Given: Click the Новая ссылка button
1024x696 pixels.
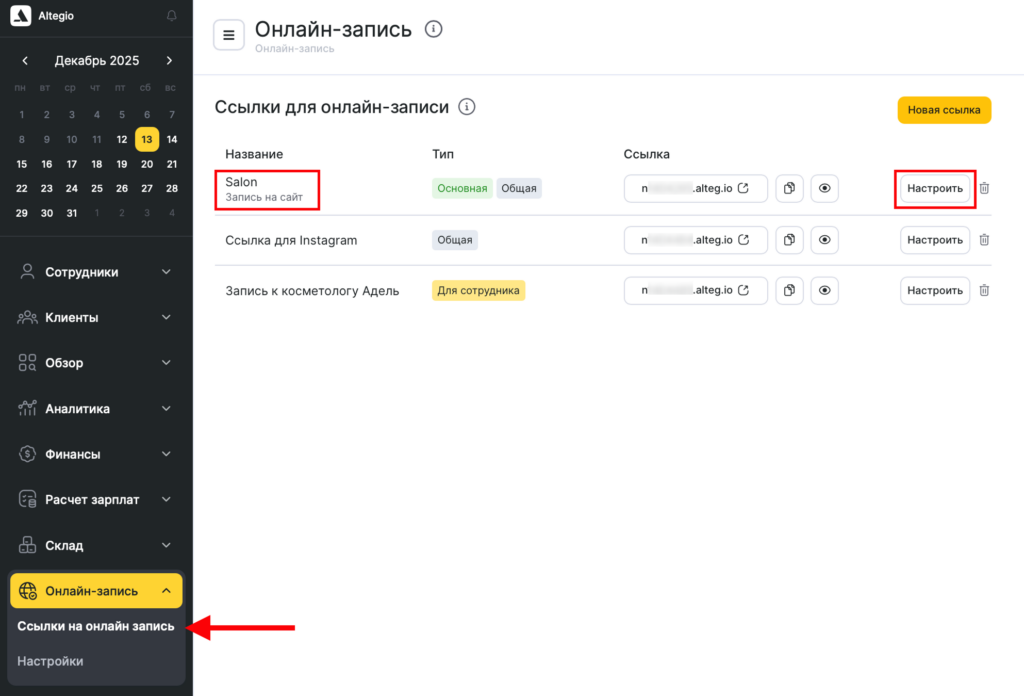Looking at the screenshot, I should tap(943, 110).
